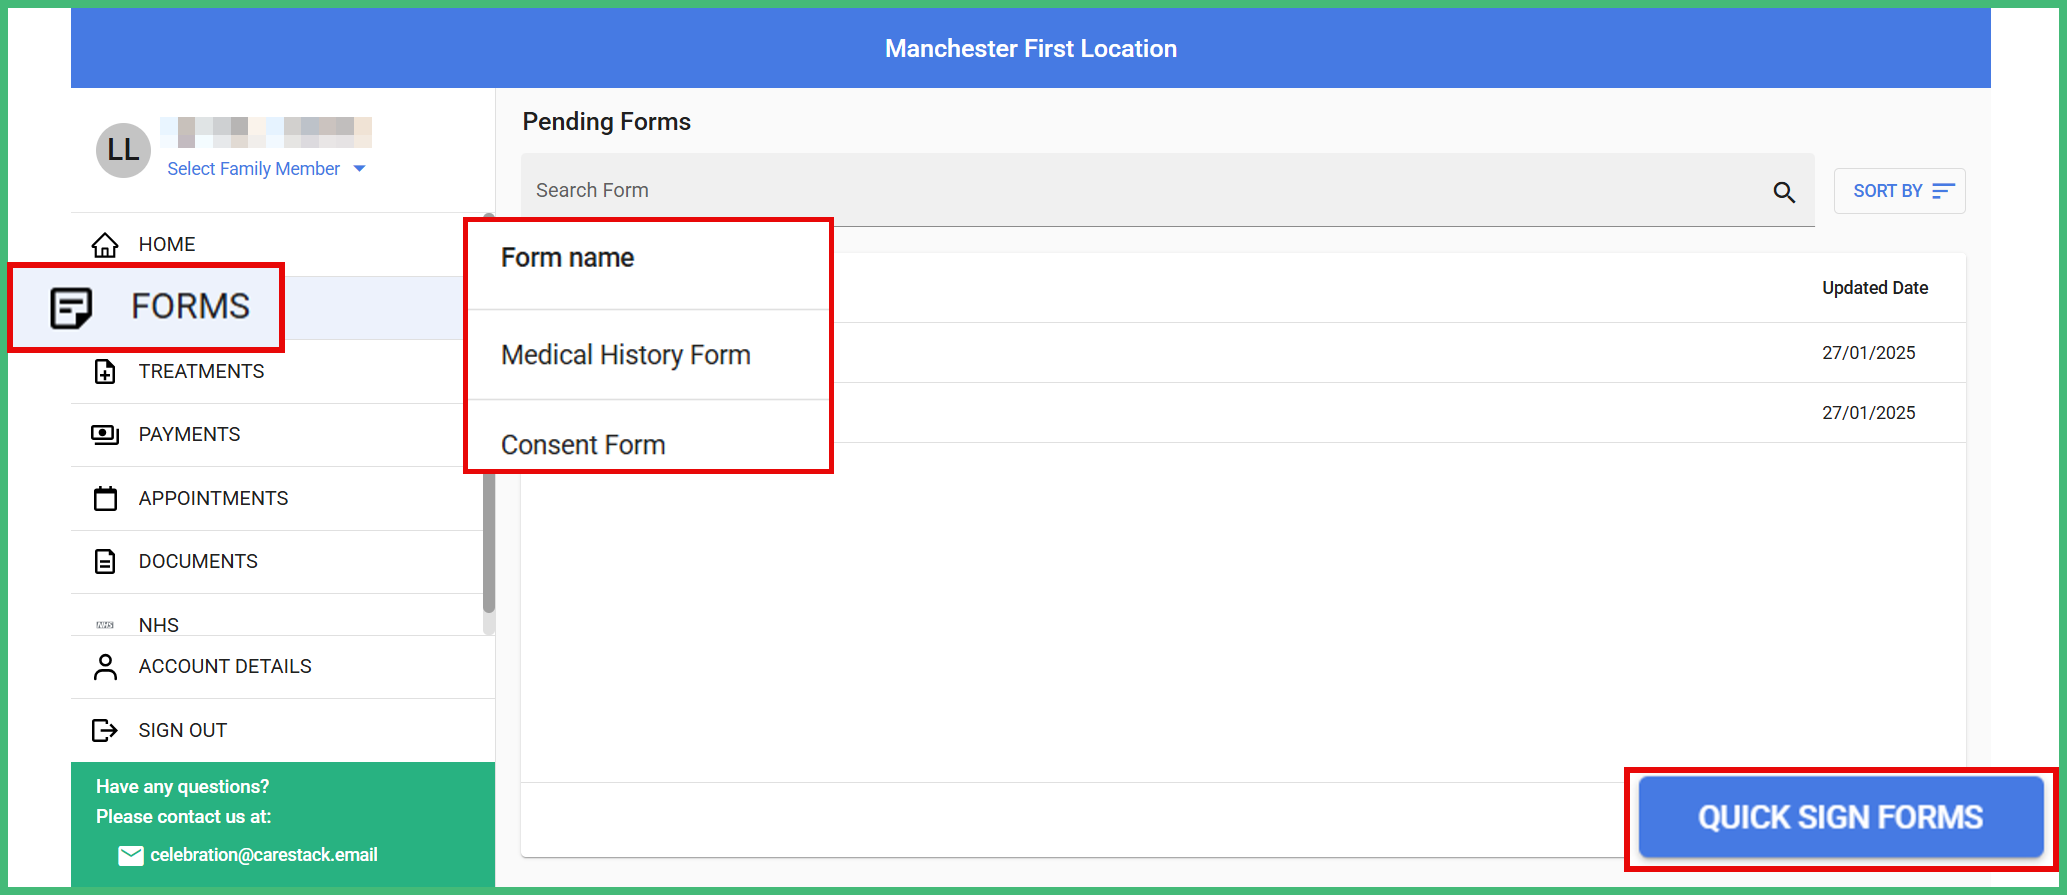Click the Account Details person icon
The height and width of the screenshot is (895, 2067).
105,667
